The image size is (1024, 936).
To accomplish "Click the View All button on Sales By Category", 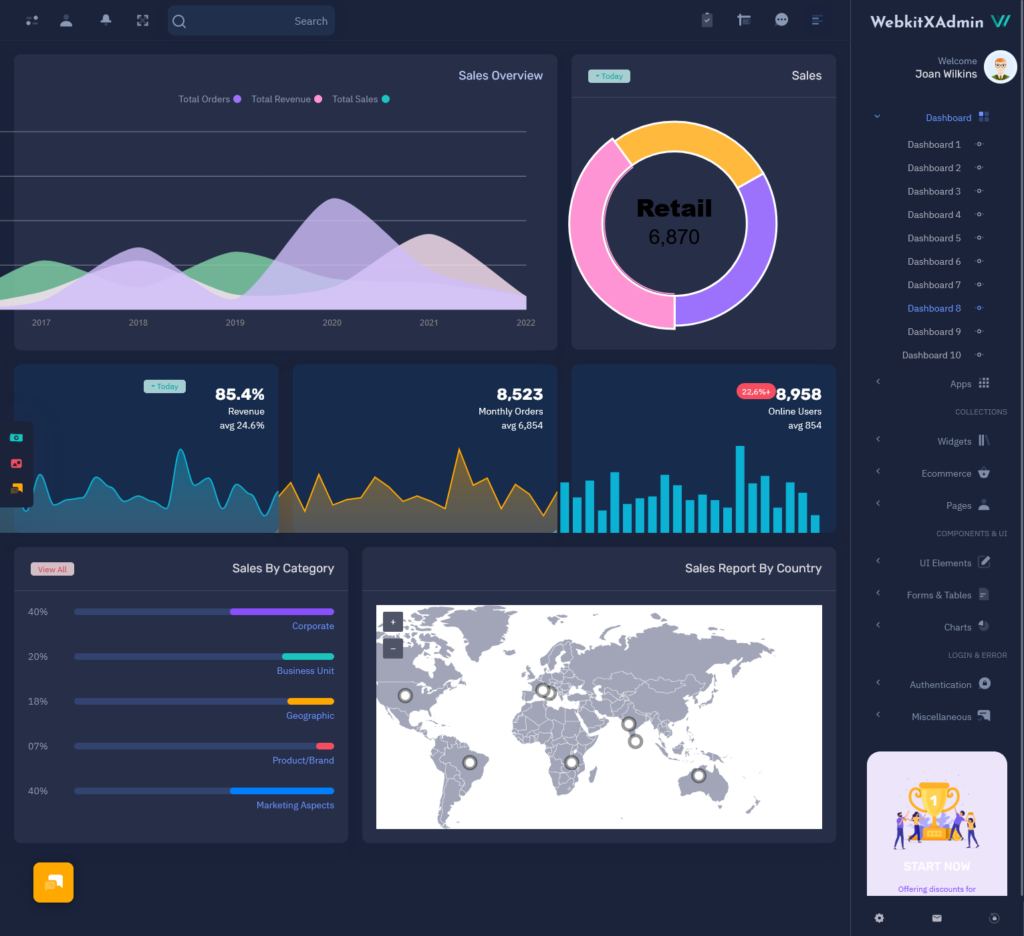I will point(52,568).
